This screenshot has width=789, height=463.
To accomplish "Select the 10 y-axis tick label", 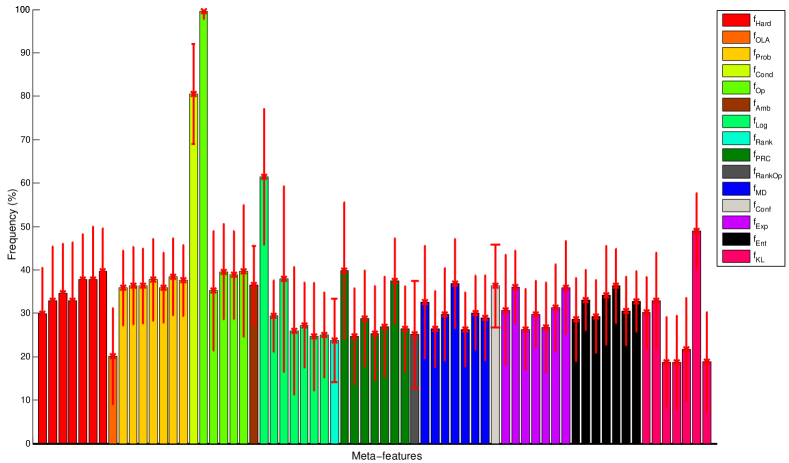I will (25, 400).
